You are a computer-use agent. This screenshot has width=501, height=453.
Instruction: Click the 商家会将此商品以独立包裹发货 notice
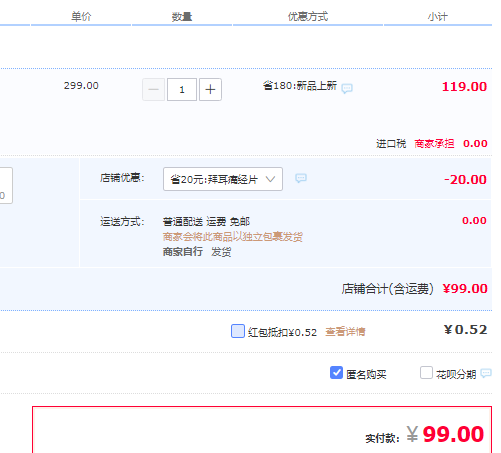pyautogui.click(x=233, y=237)
